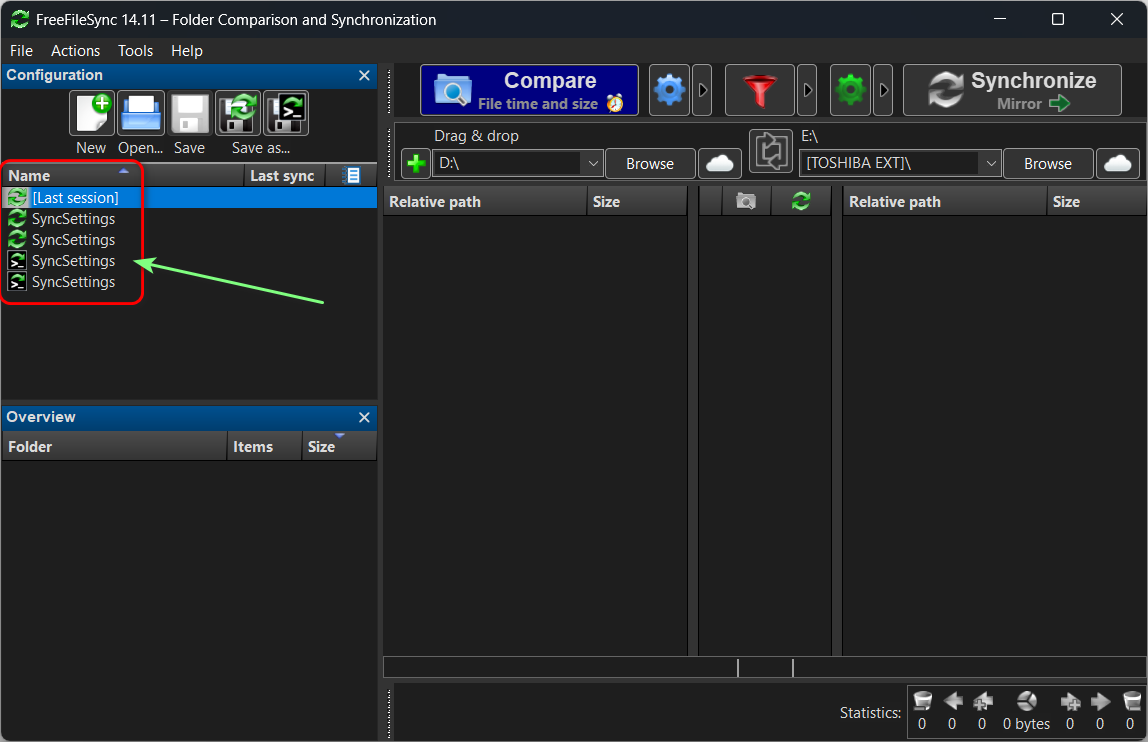Expand arrow next to green sync gear
1148x742 pixels.
point(883,90)
